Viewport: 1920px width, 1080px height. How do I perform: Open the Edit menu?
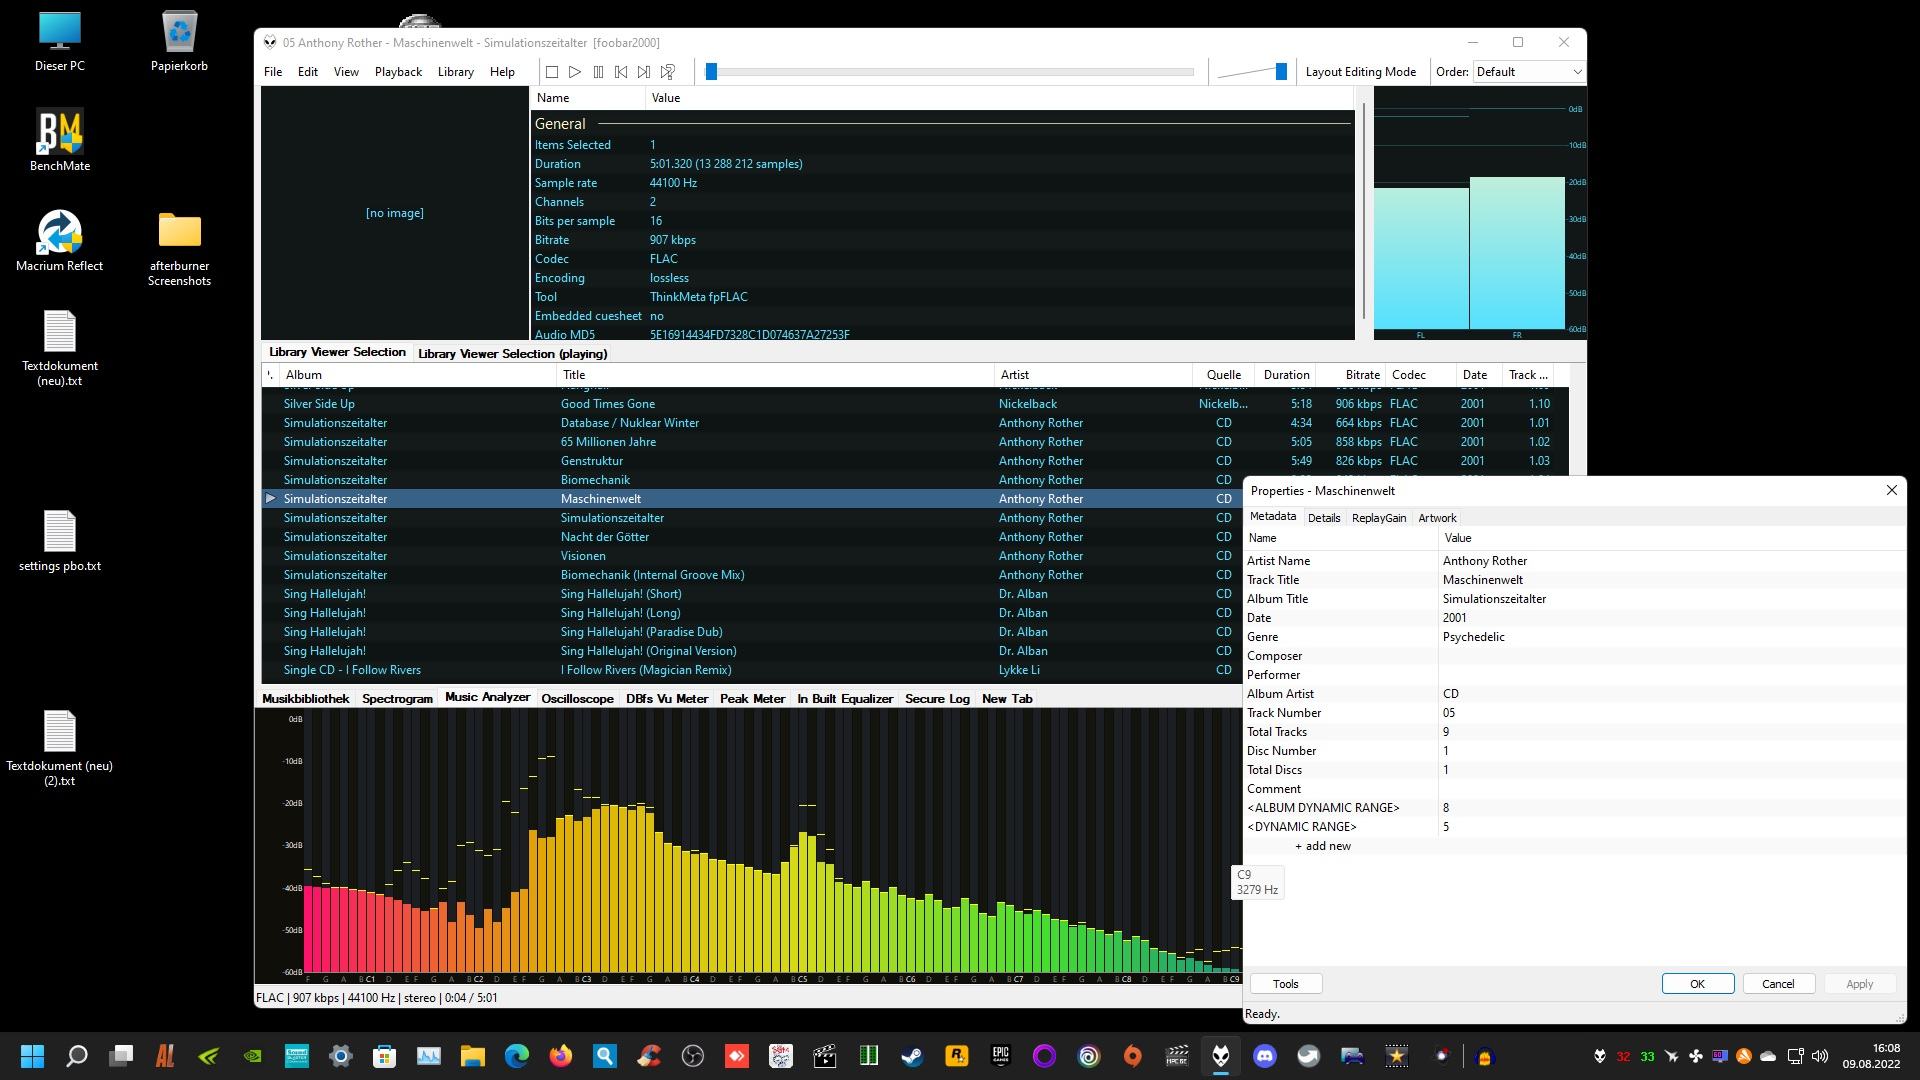308,72
